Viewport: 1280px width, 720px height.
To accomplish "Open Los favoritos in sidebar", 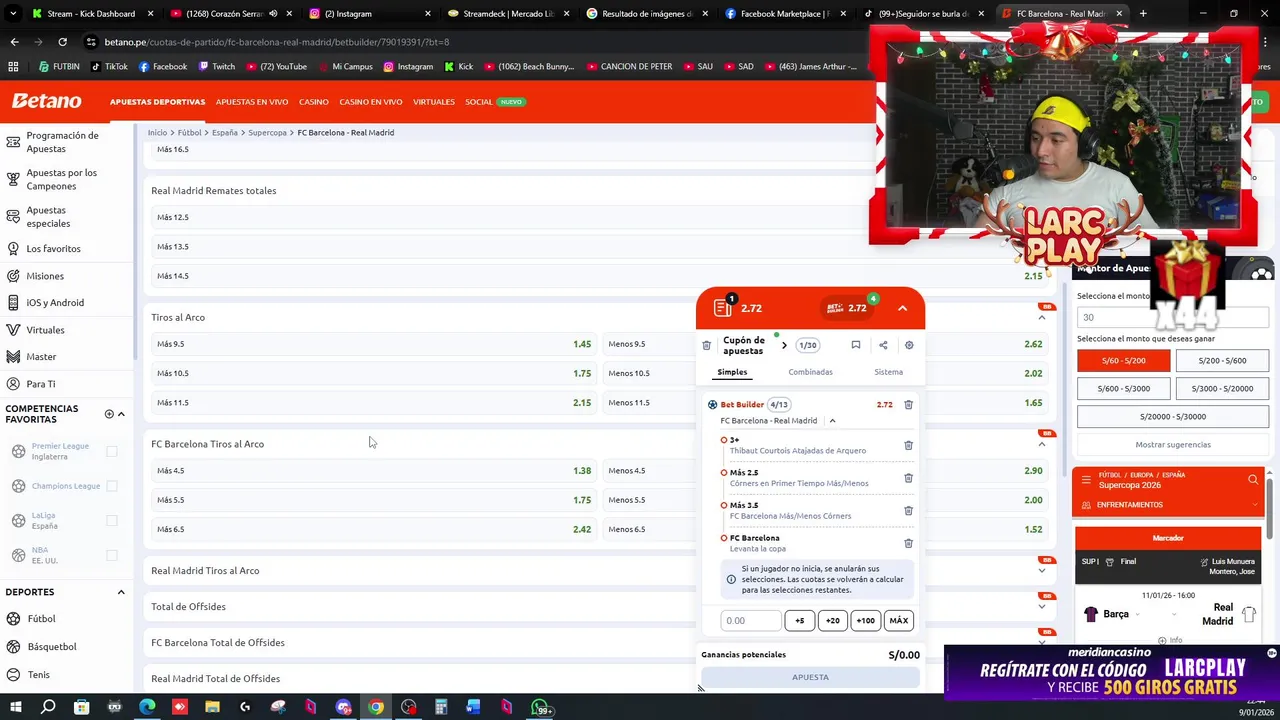I will click(x=53, y=248).
